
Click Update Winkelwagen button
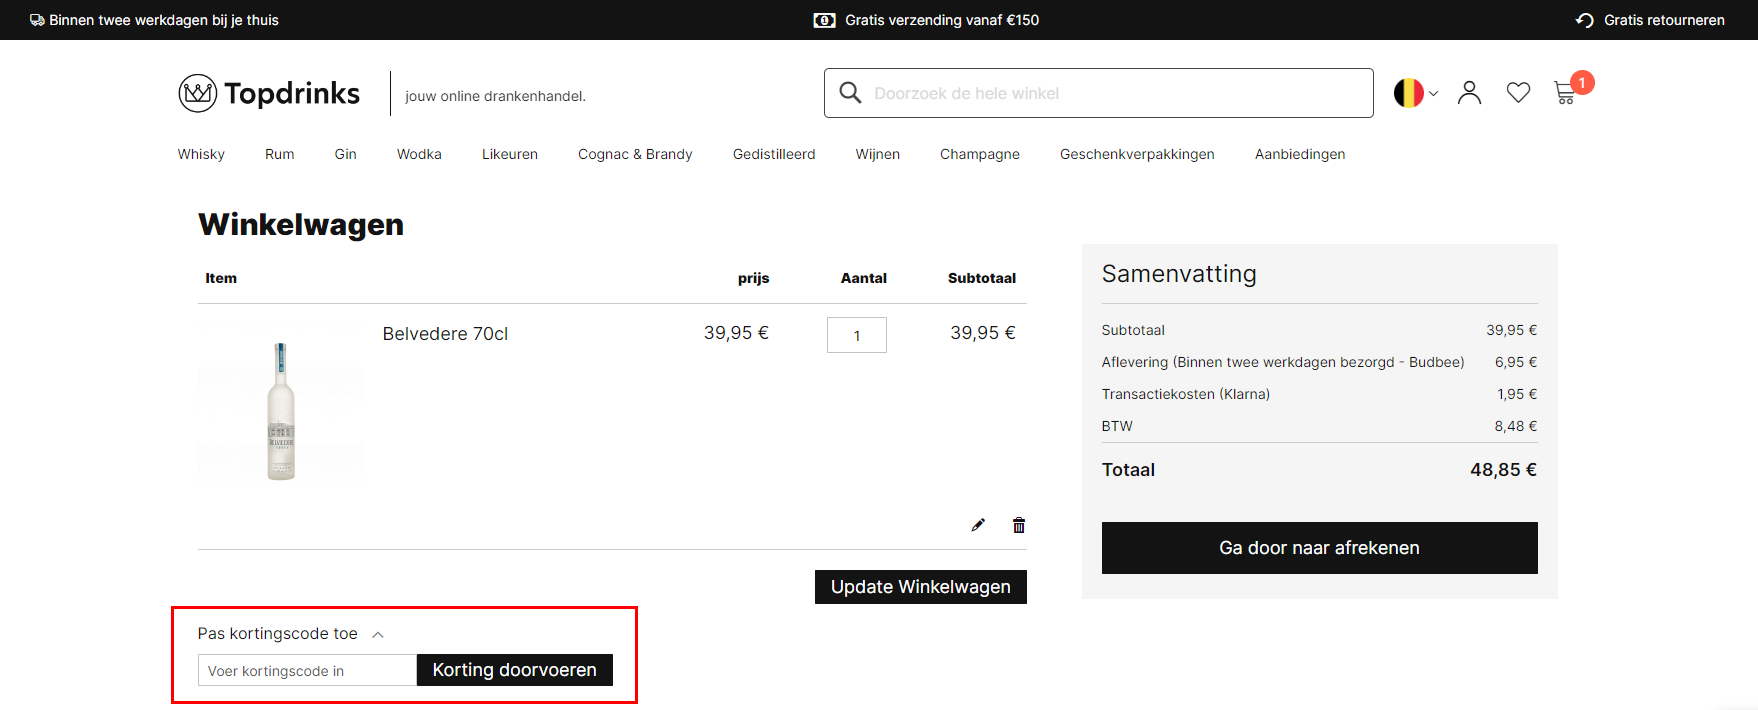tap(921, 587)
